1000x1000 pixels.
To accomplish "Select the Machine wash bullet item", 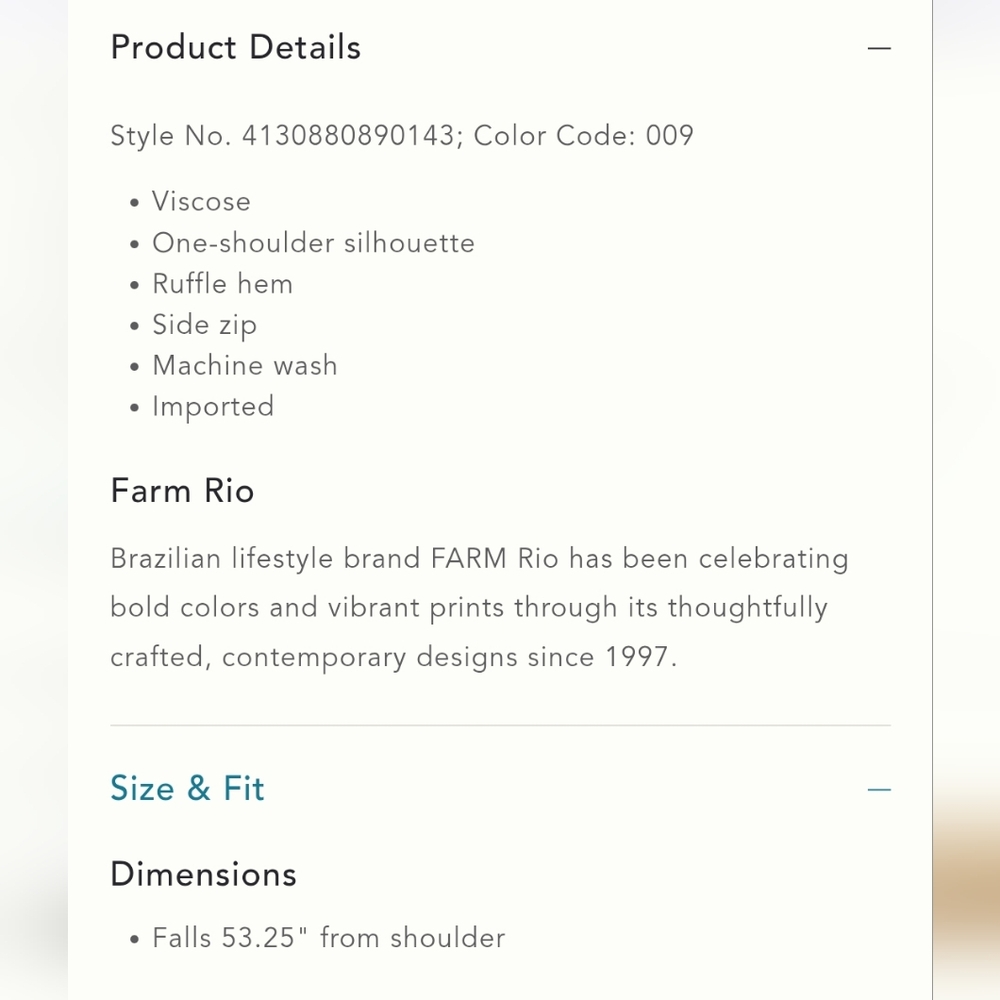I will click(245, 366).
